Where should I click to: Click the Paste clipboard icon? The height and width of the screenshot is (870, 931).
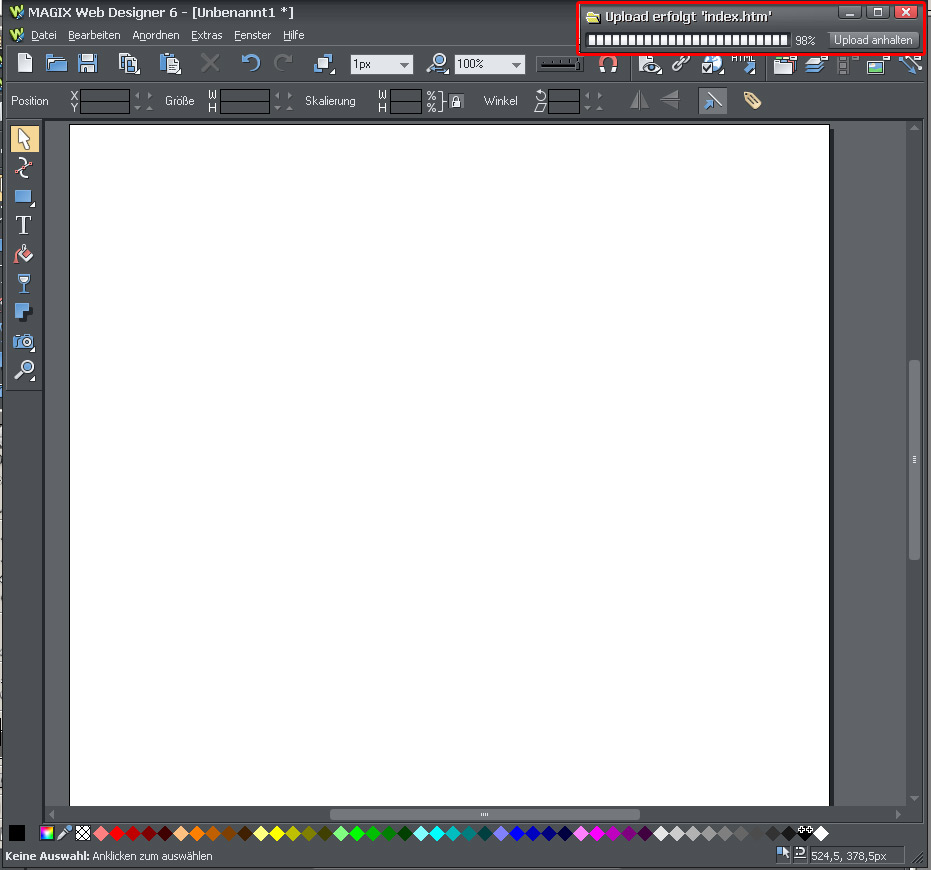(170, 64)
